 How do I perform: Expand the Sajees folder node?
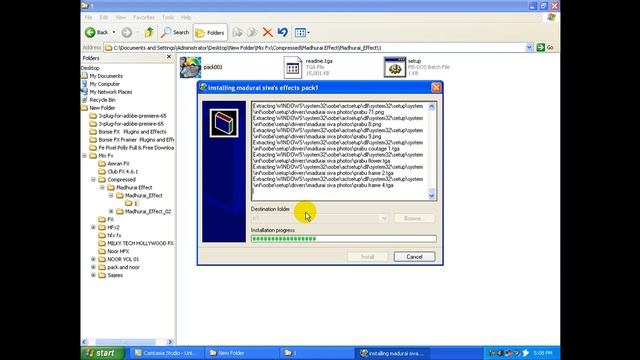93,275
